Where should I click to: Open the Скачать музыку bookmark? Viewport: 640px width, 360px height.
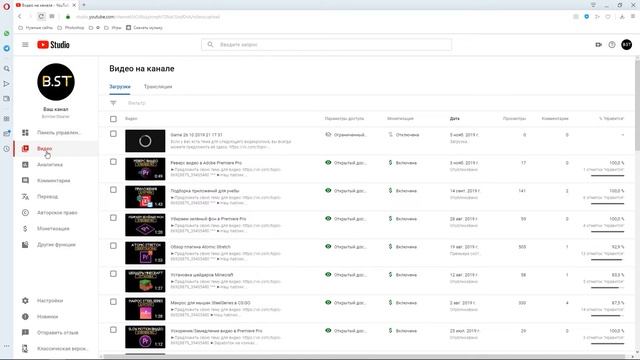coord(144,28)
